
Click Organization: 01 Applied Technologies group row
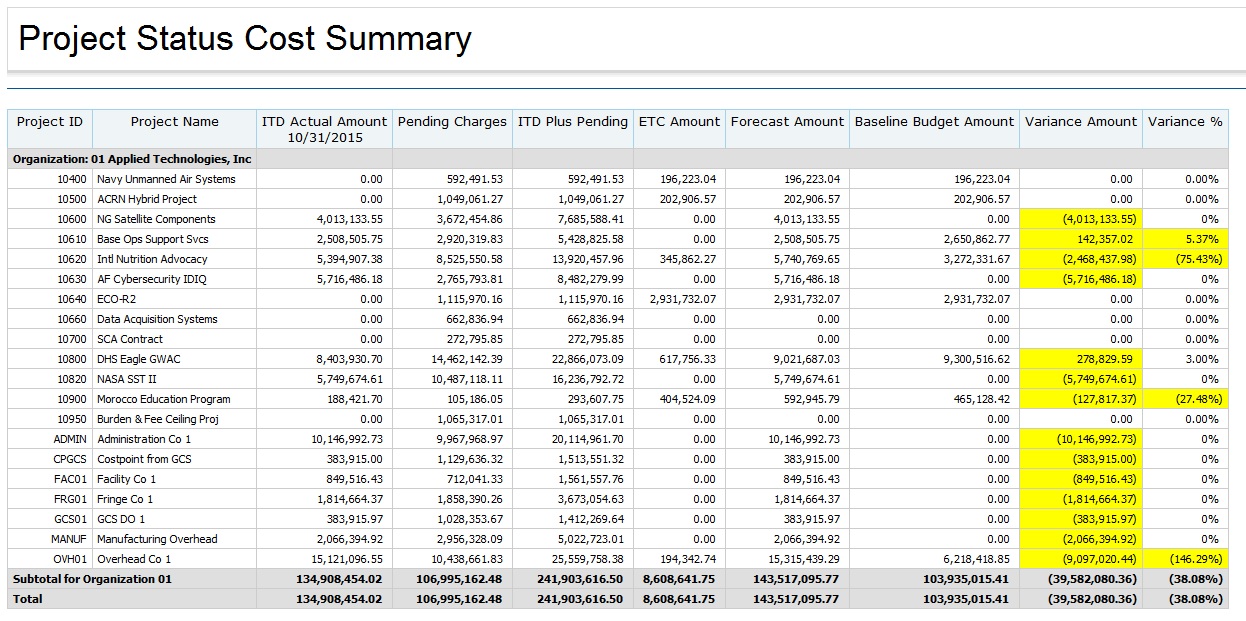click(131, 159)
